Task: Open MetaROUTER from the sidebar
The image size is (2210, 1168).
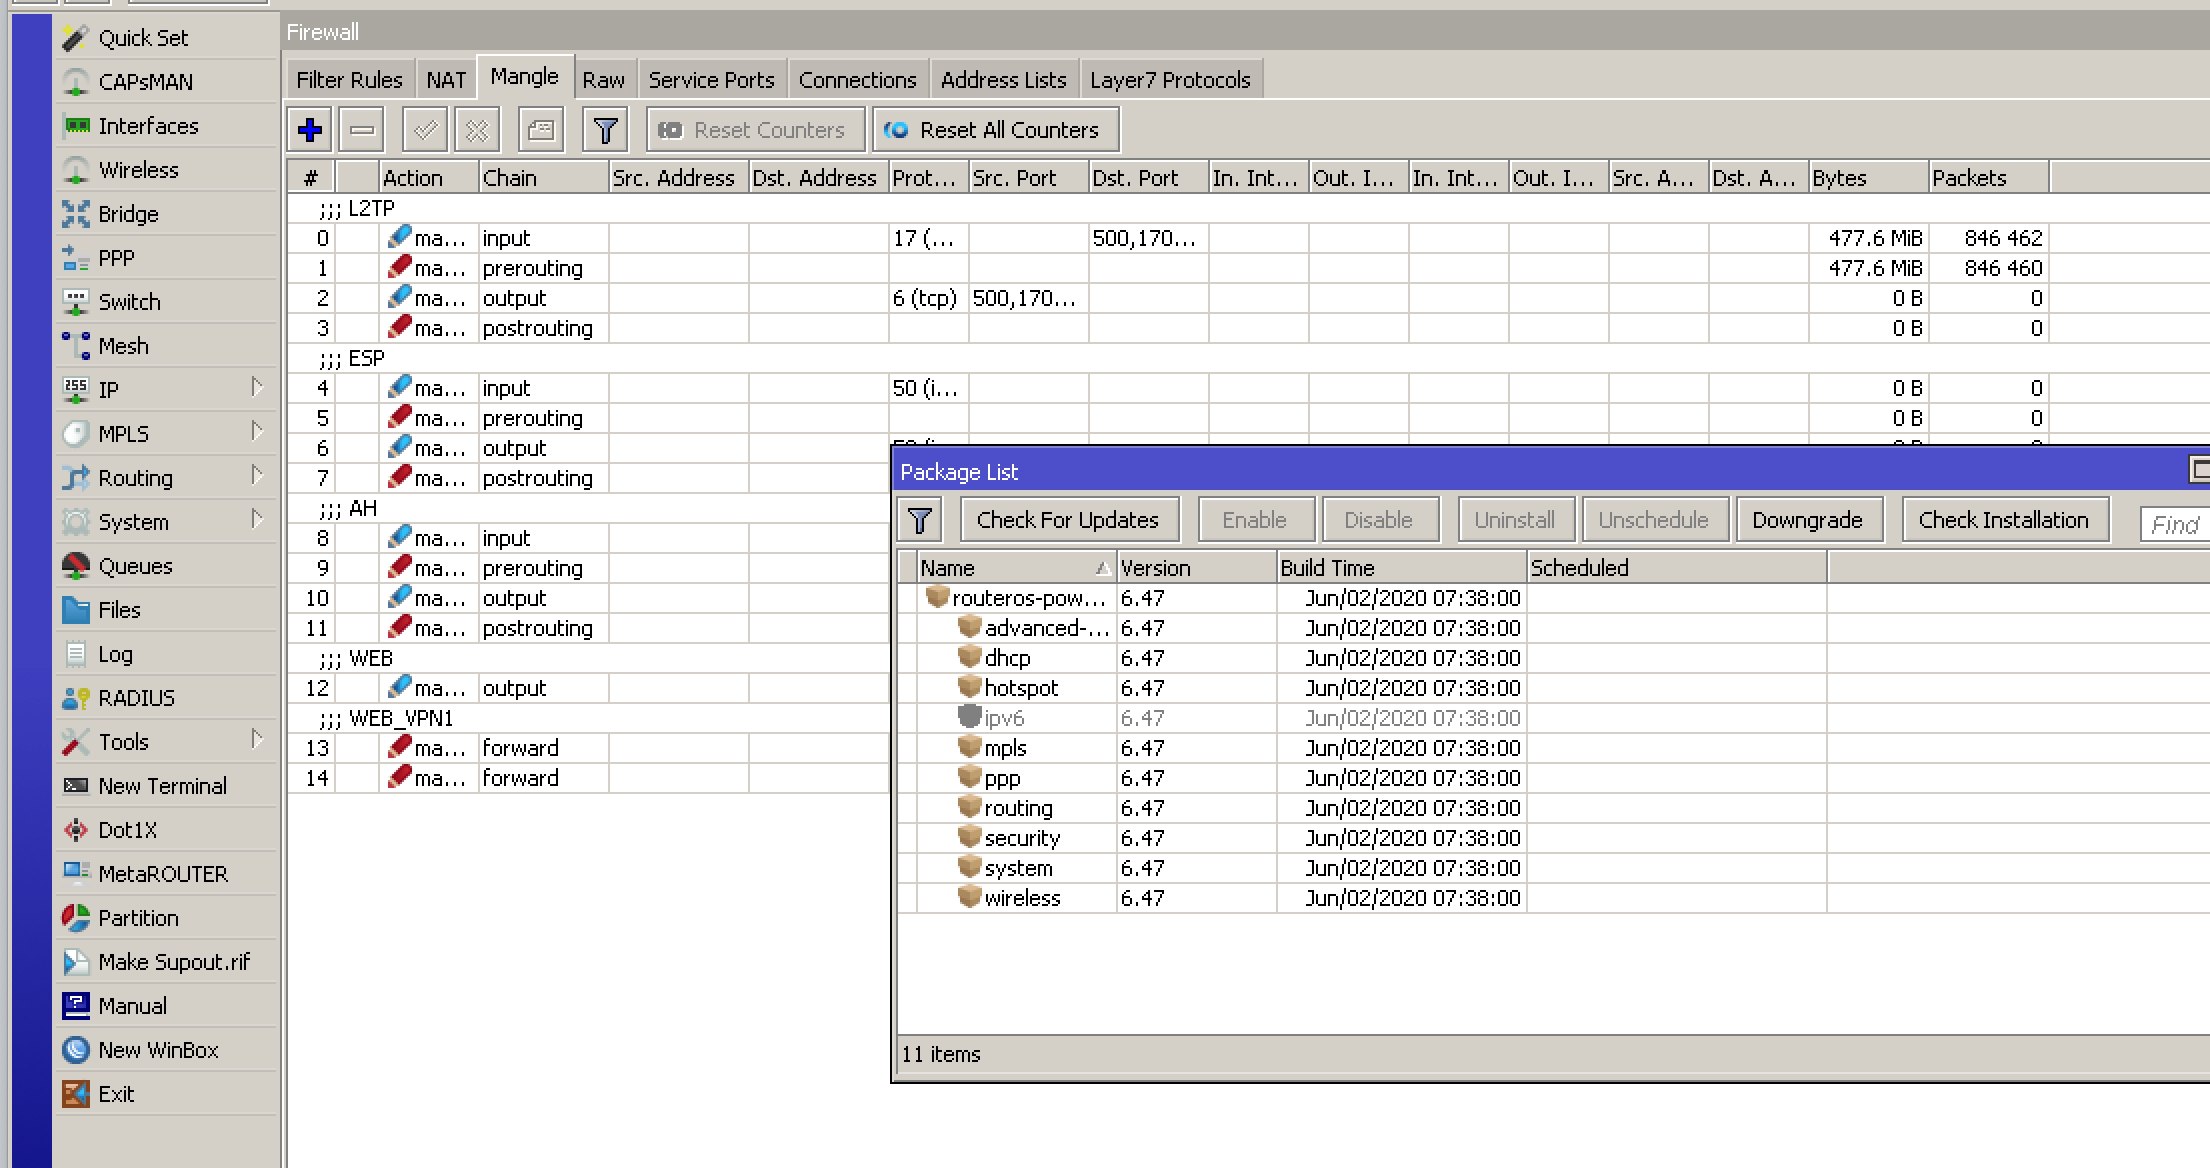Action: pyautogui.click(x=165, y=874)
